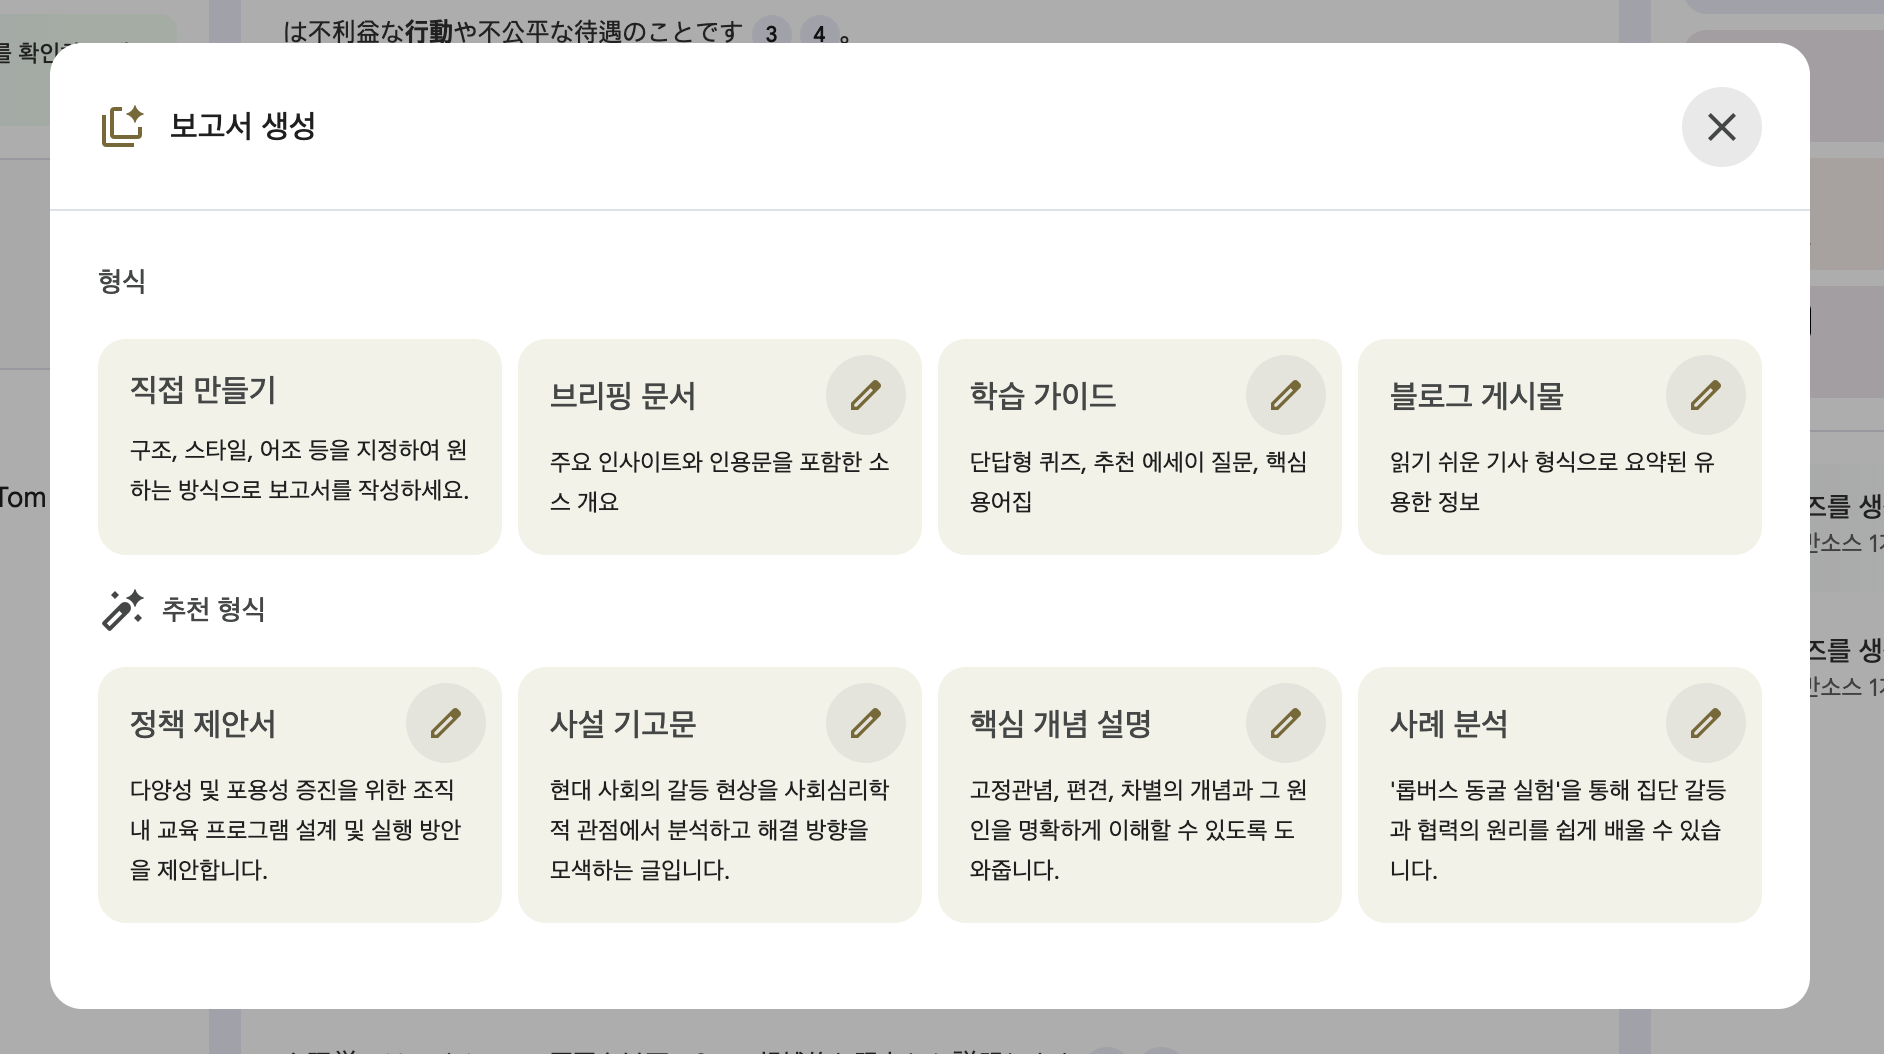
Task: Click the edit pencil on 블로그 게시물
Action: 1705,395
